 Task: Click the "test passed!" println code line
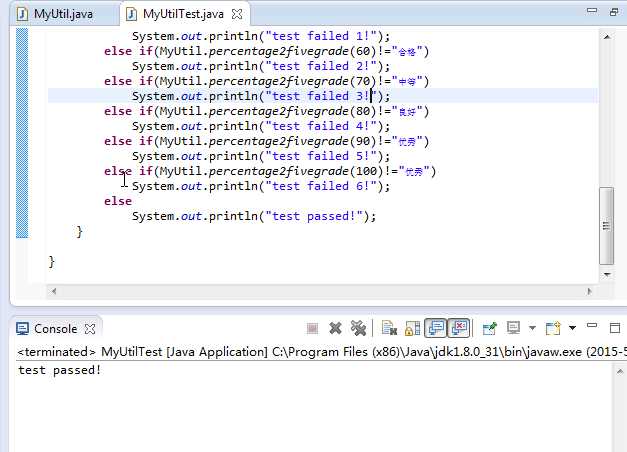tap(254, 216)
